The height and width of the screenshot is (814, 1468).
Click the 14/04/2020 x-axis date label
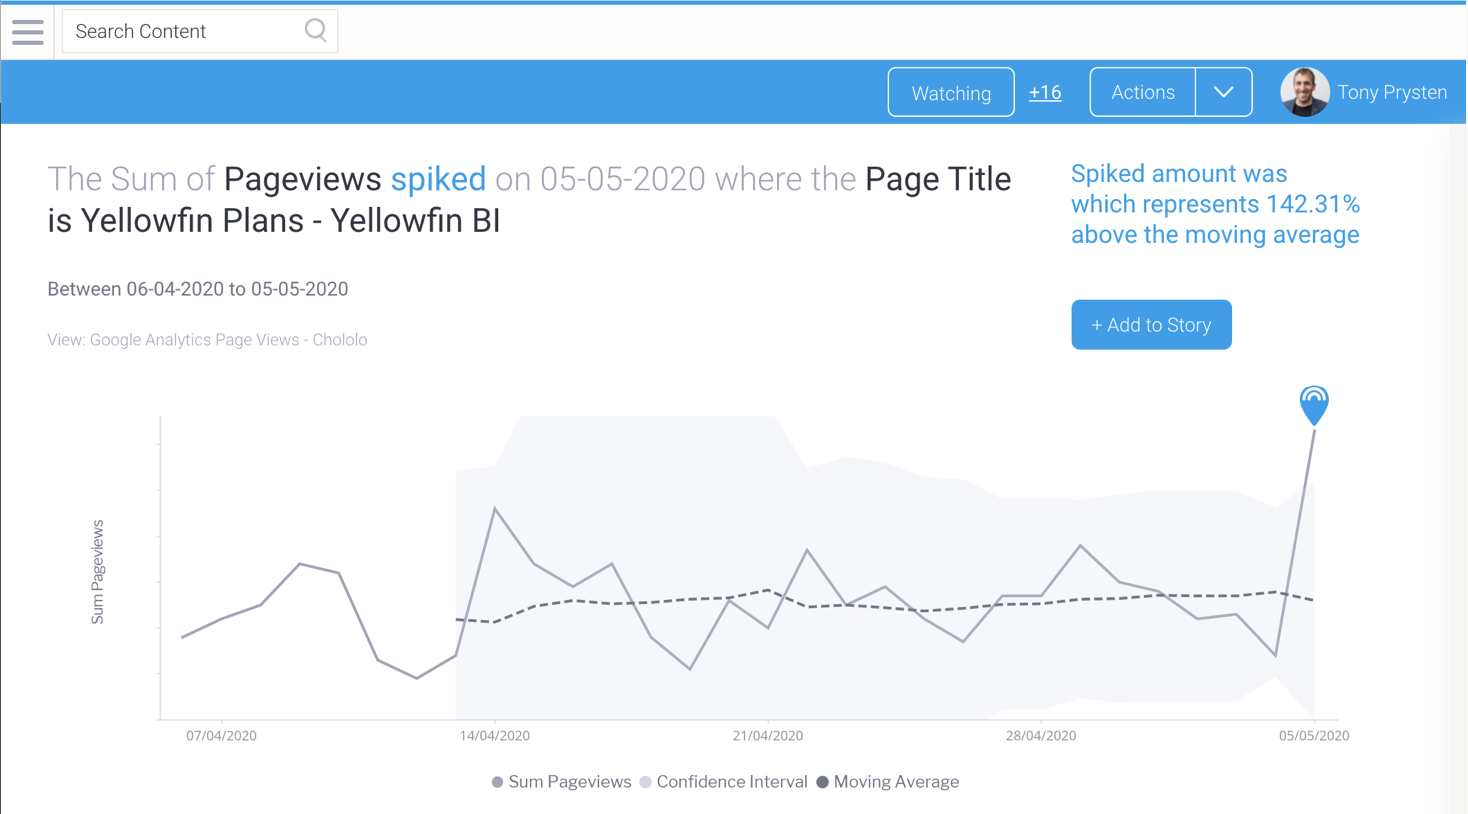pyautogui.click(x=494, y=736)
